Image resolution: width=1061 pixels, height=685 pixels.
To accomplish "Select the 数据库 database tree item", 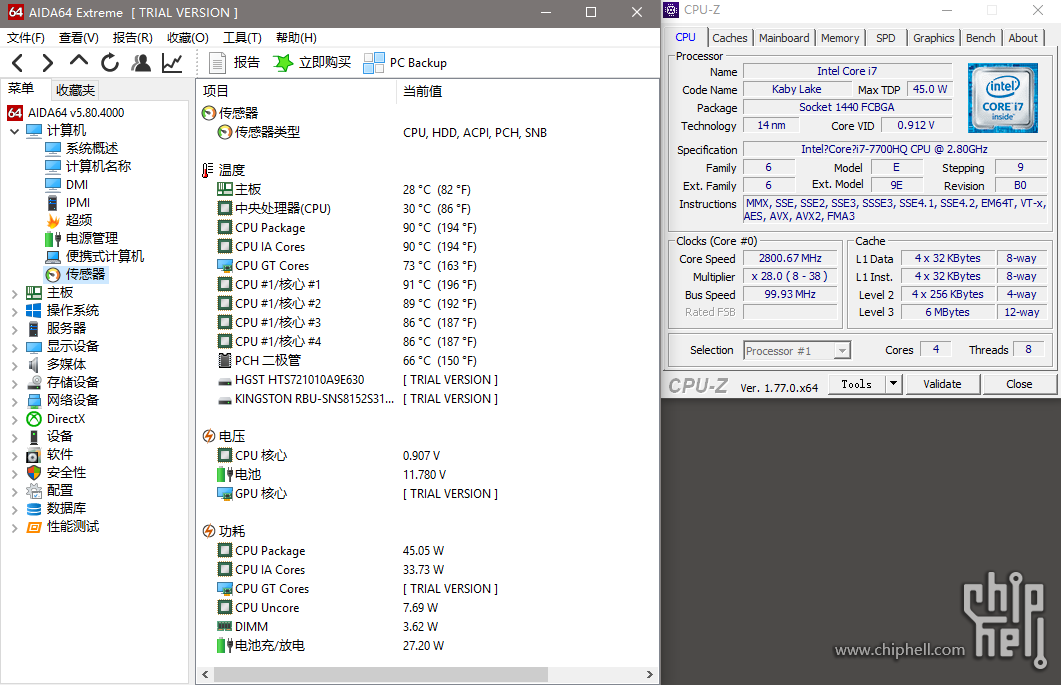I will pyautogui.click(x=56, y=508).
